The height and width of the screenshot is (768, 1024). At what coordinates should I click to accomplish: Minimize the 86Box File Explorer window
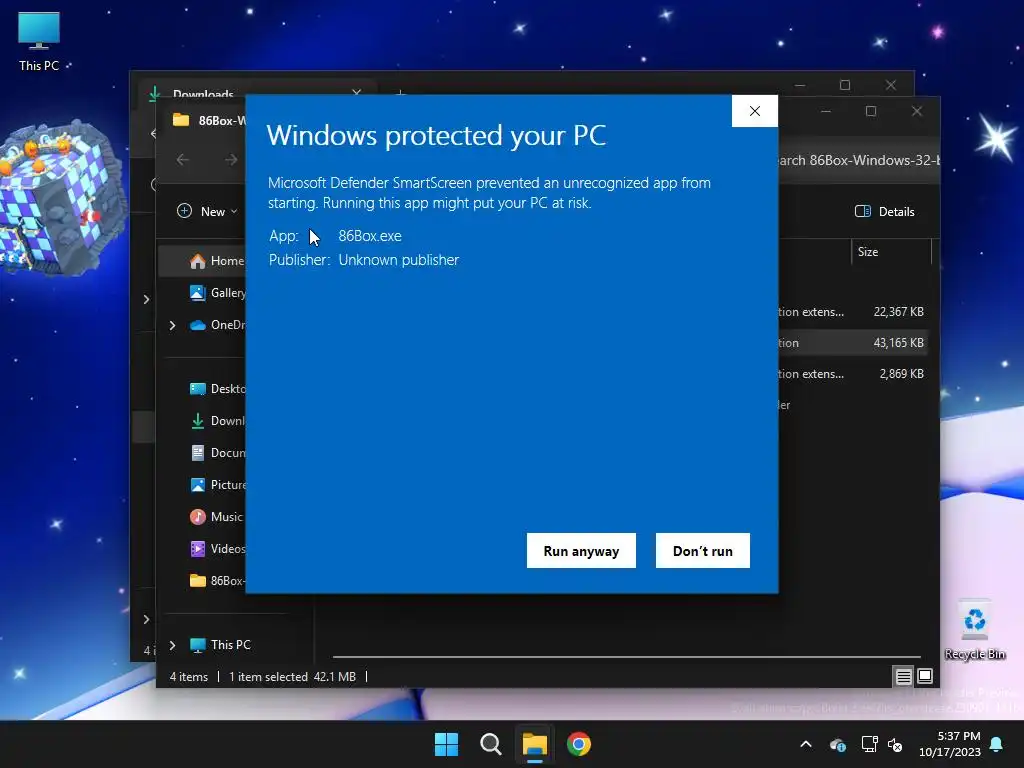coord(825,111)
